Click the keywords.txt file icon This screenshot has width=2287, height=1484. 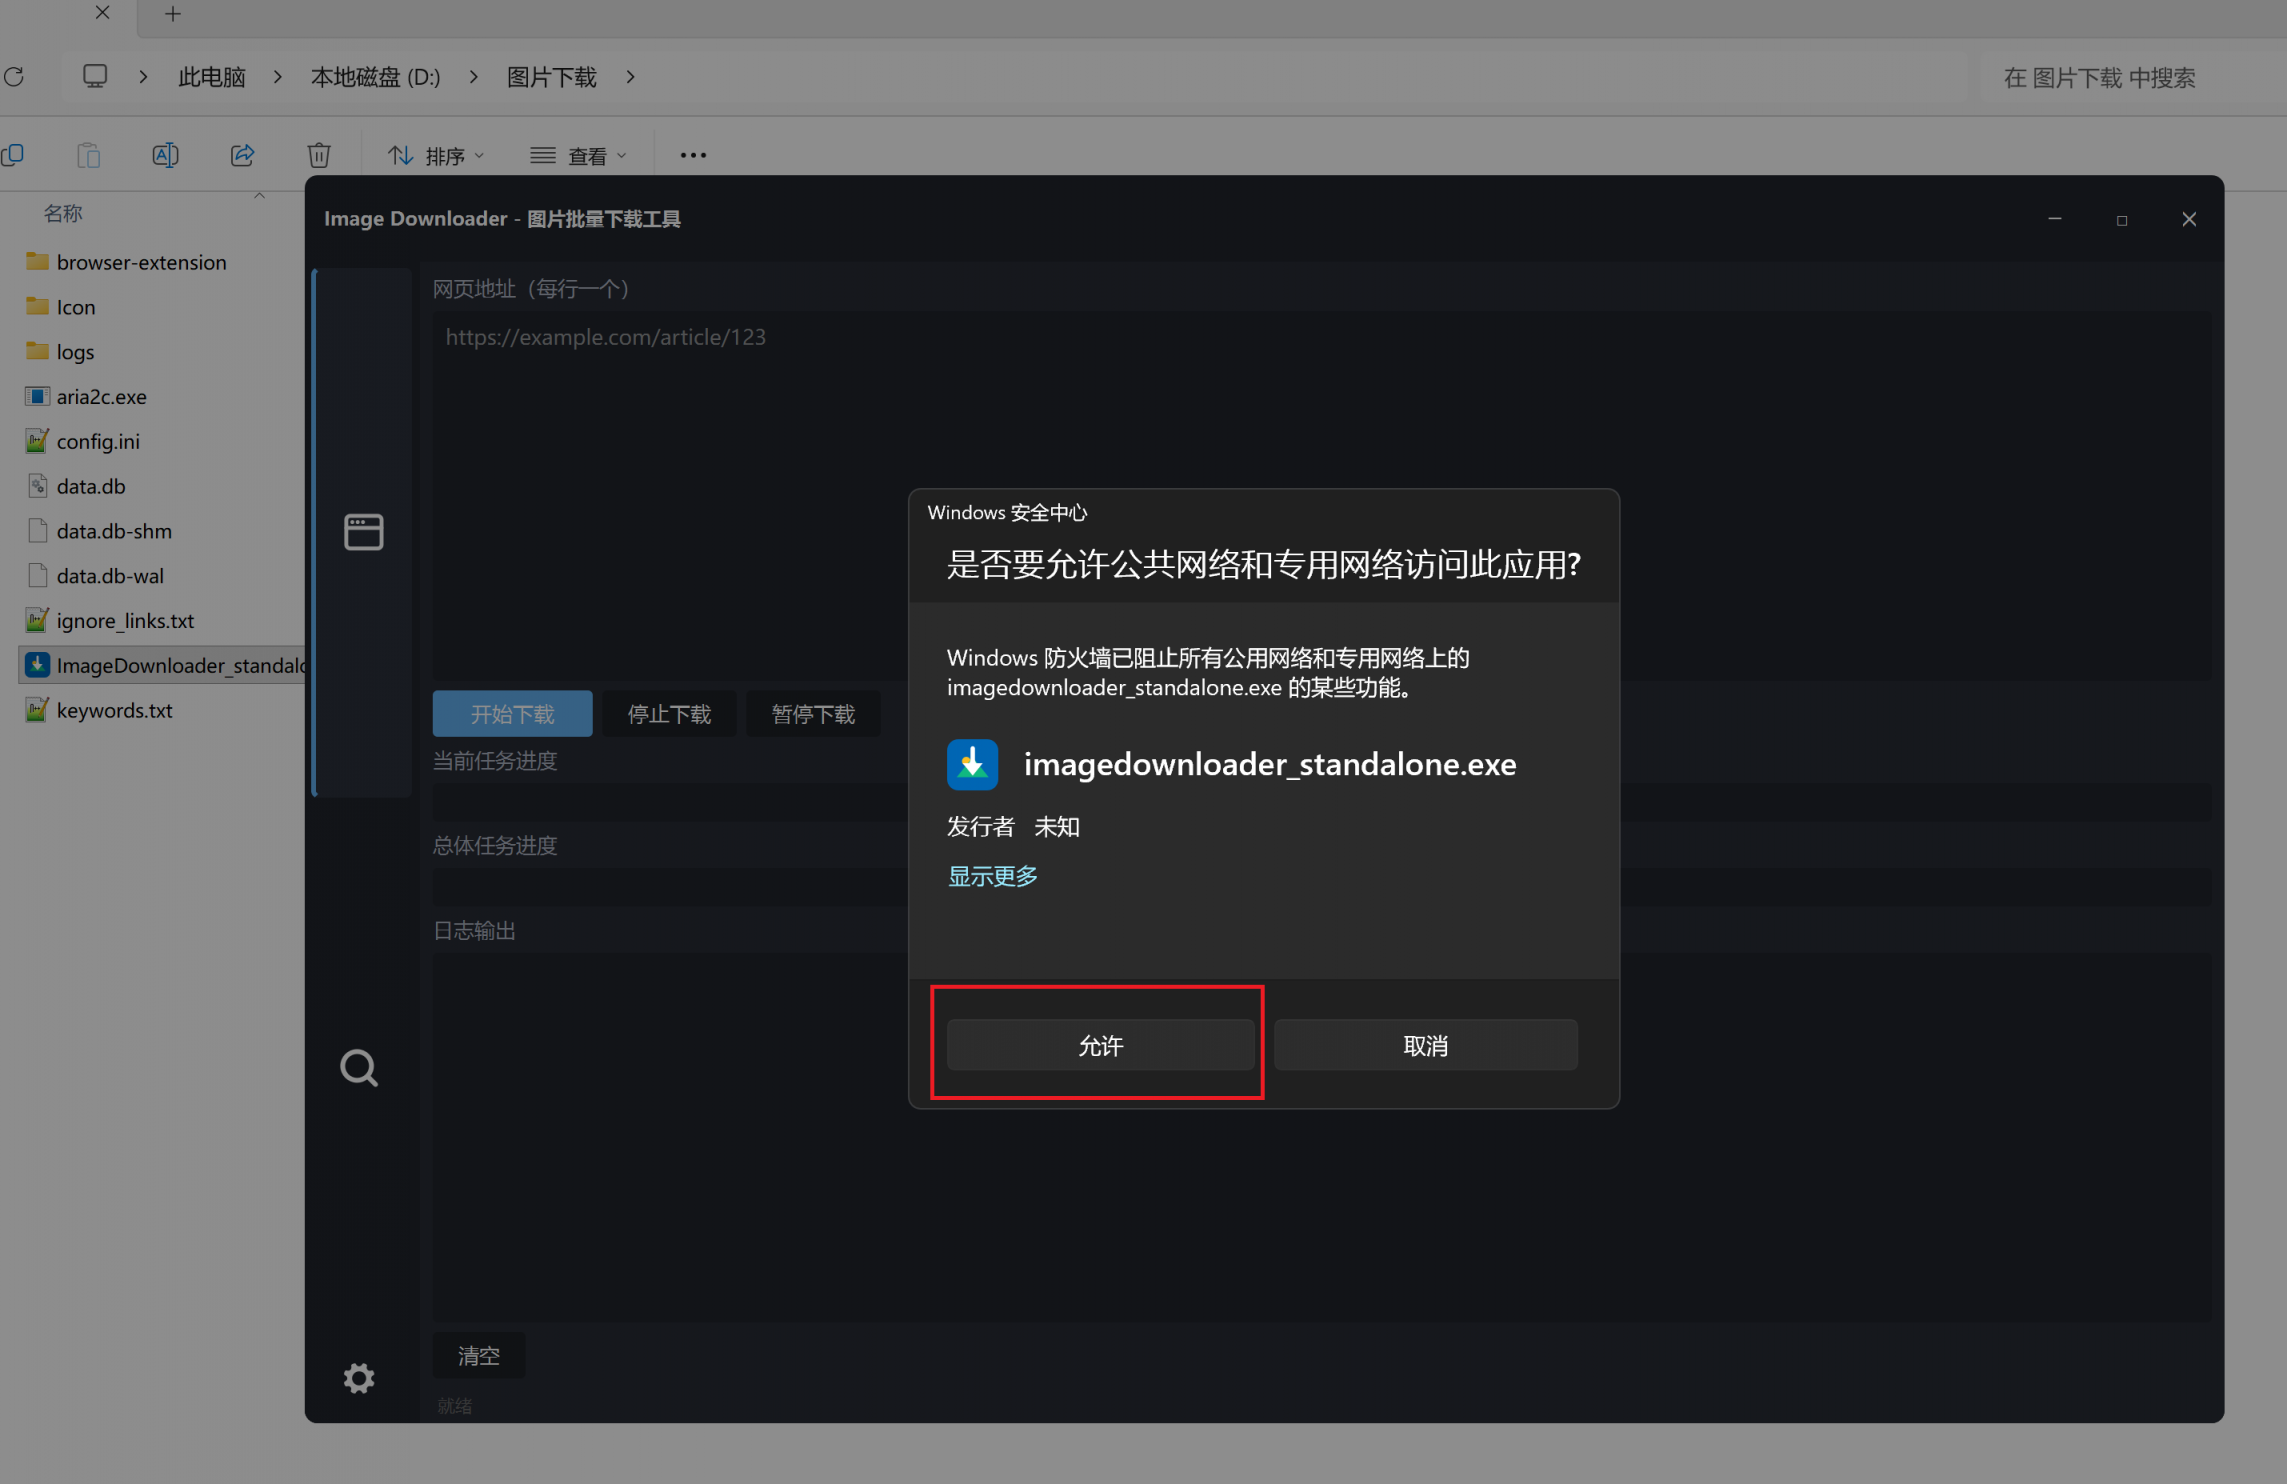pyautogui.click(x=37, y=710)
